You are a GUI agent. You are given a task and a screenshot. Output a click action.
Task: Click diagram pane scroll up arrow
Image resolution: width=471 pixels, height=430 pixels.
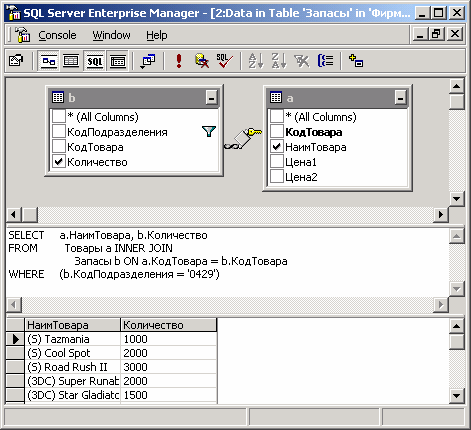456,86
